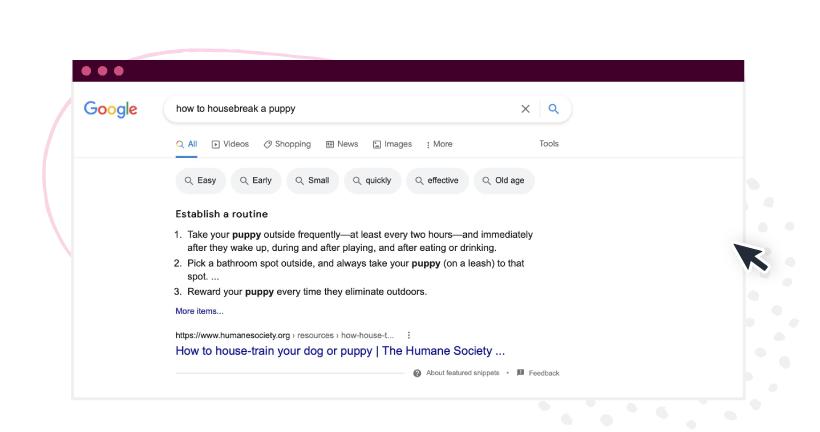The width and height of the screenshot is (820, 432).
Task: Open the More search categories menu
Action: tap(439, 144)
